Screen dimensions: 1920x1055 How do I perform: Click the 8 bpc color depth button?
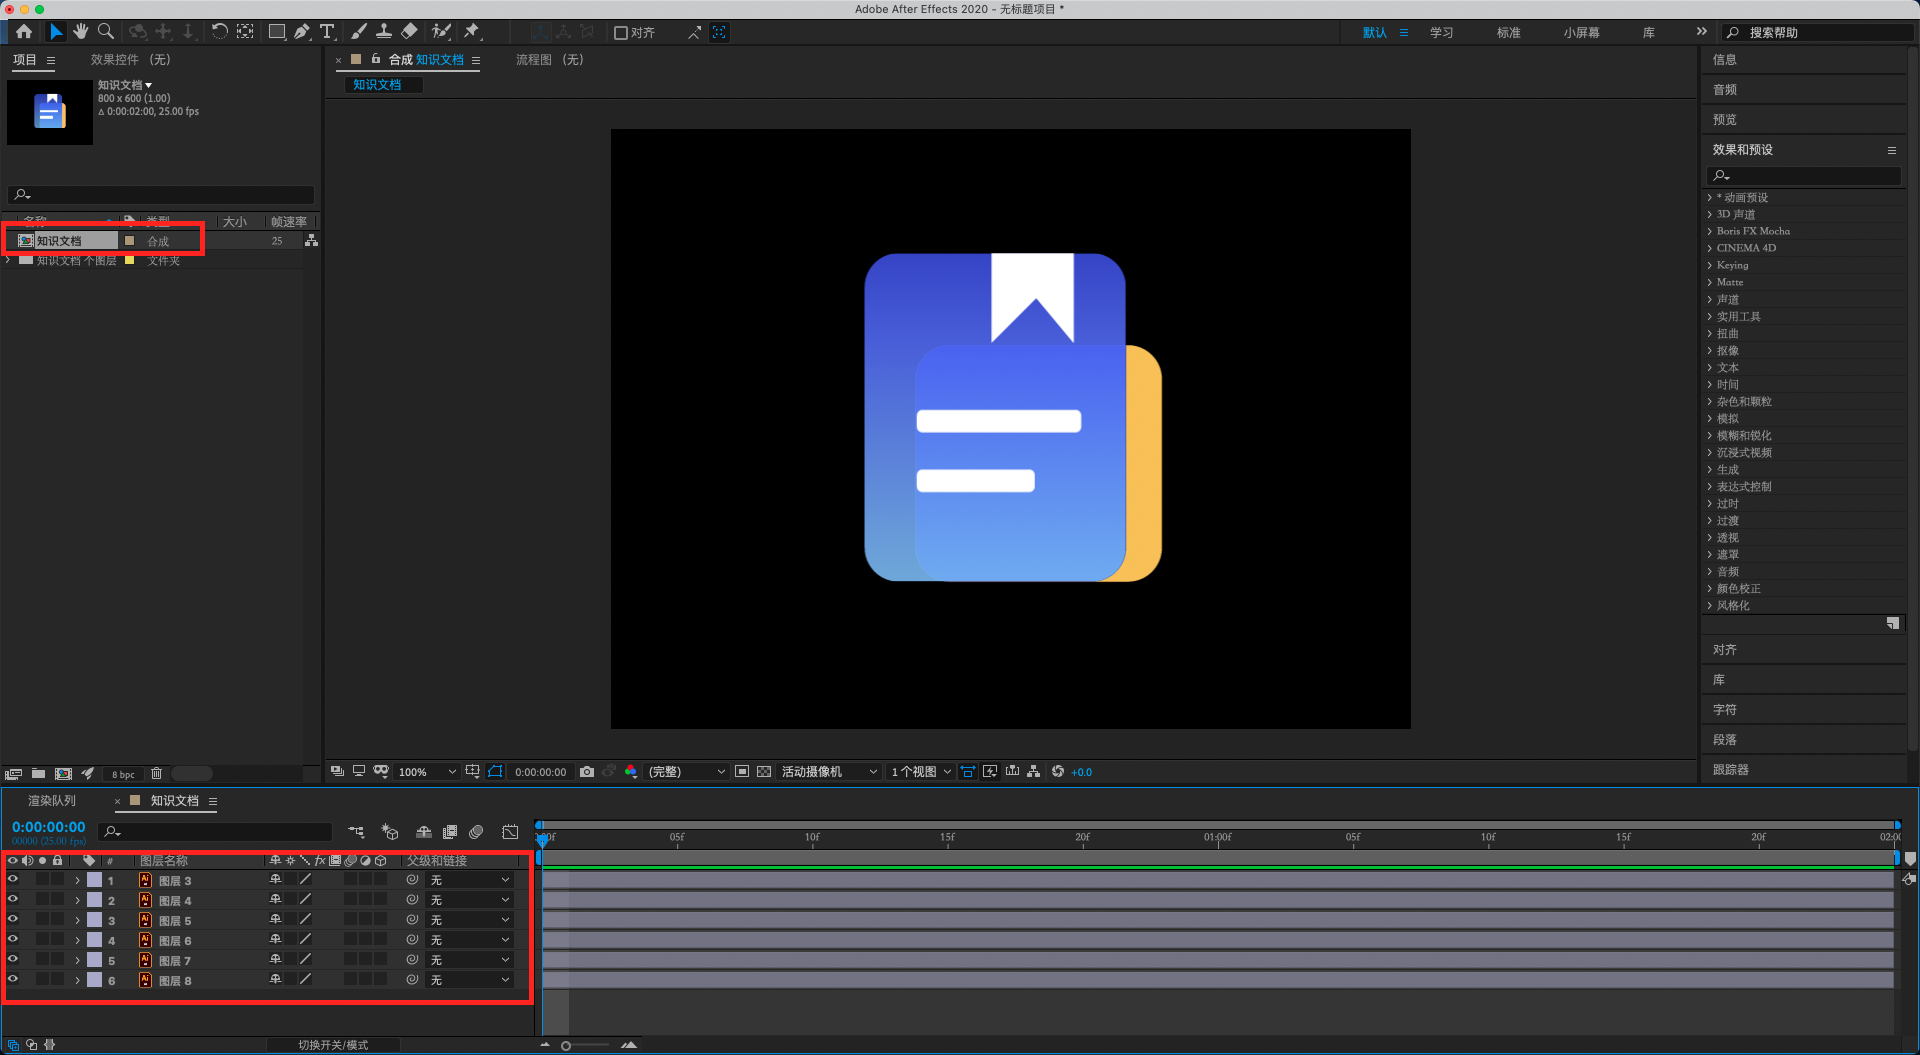123,774
